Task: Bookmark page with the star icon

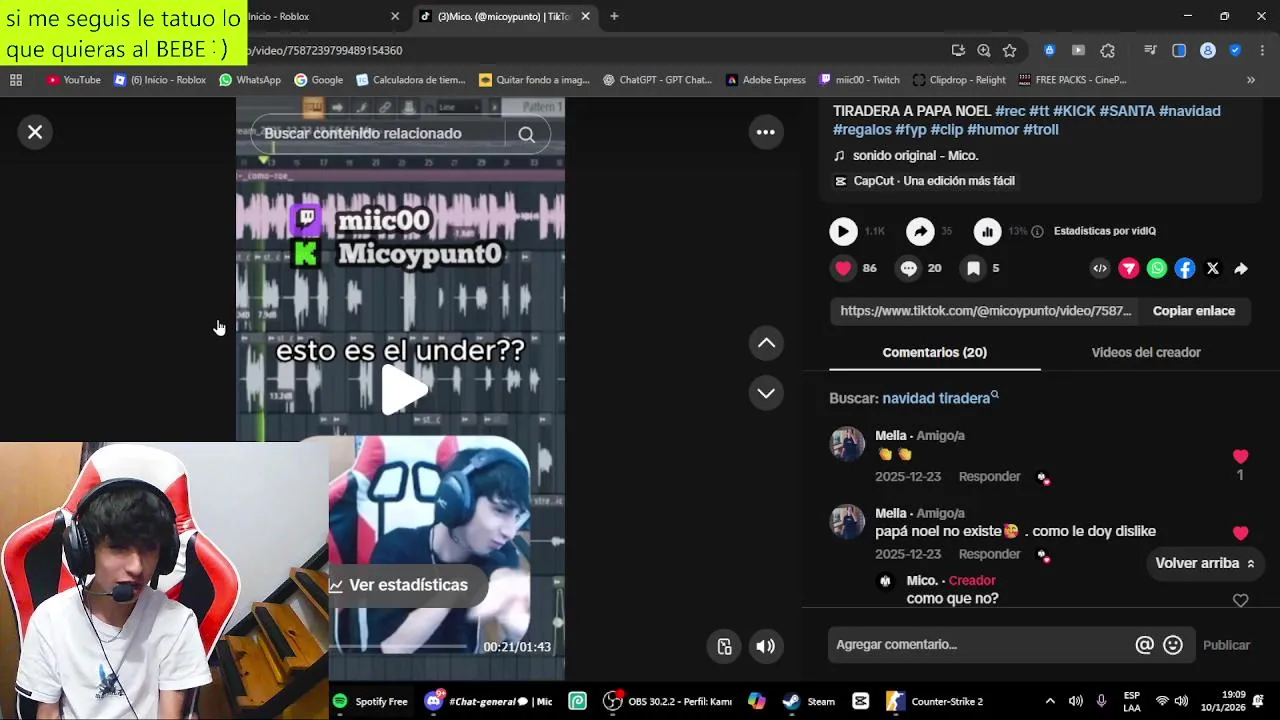Action: (x=1009, y=50)
